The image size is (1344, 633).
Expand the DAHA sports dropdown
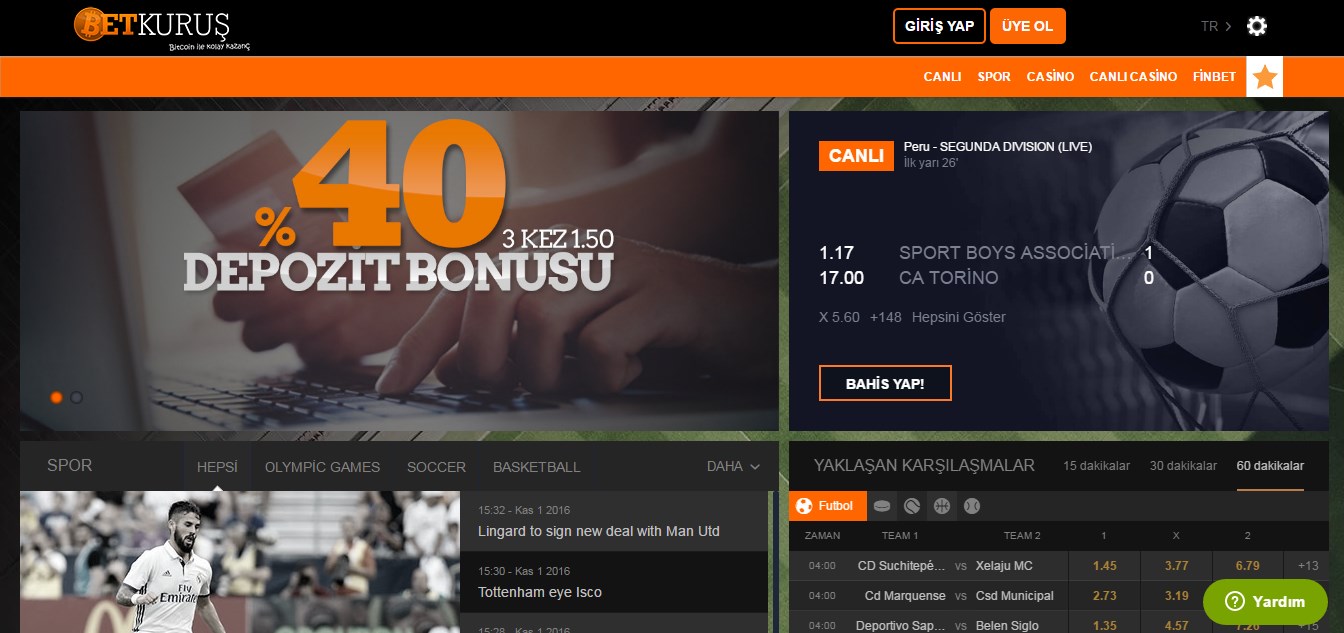coord(733,467)
